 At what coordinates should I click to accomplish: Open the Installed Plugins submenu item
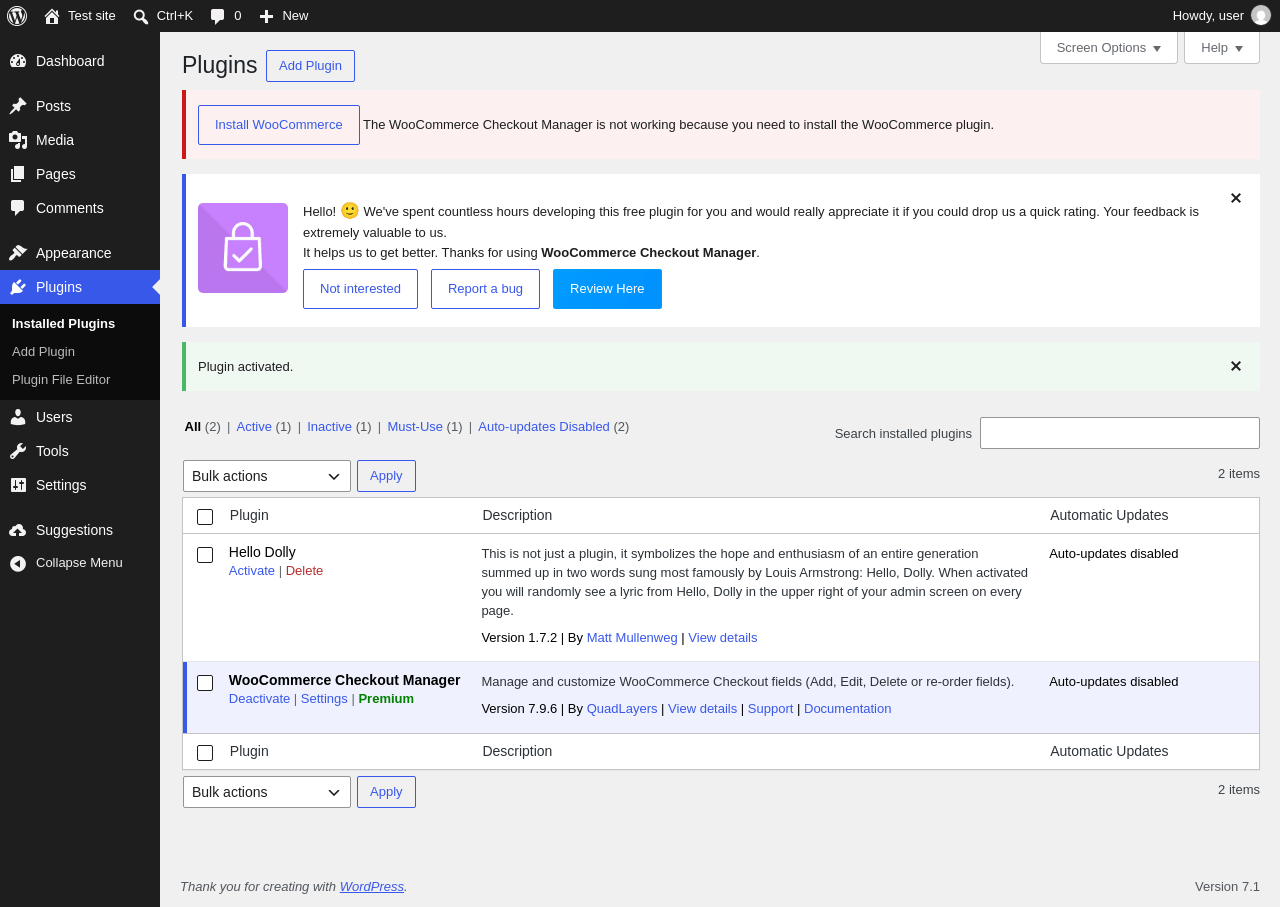click(64, 324)
